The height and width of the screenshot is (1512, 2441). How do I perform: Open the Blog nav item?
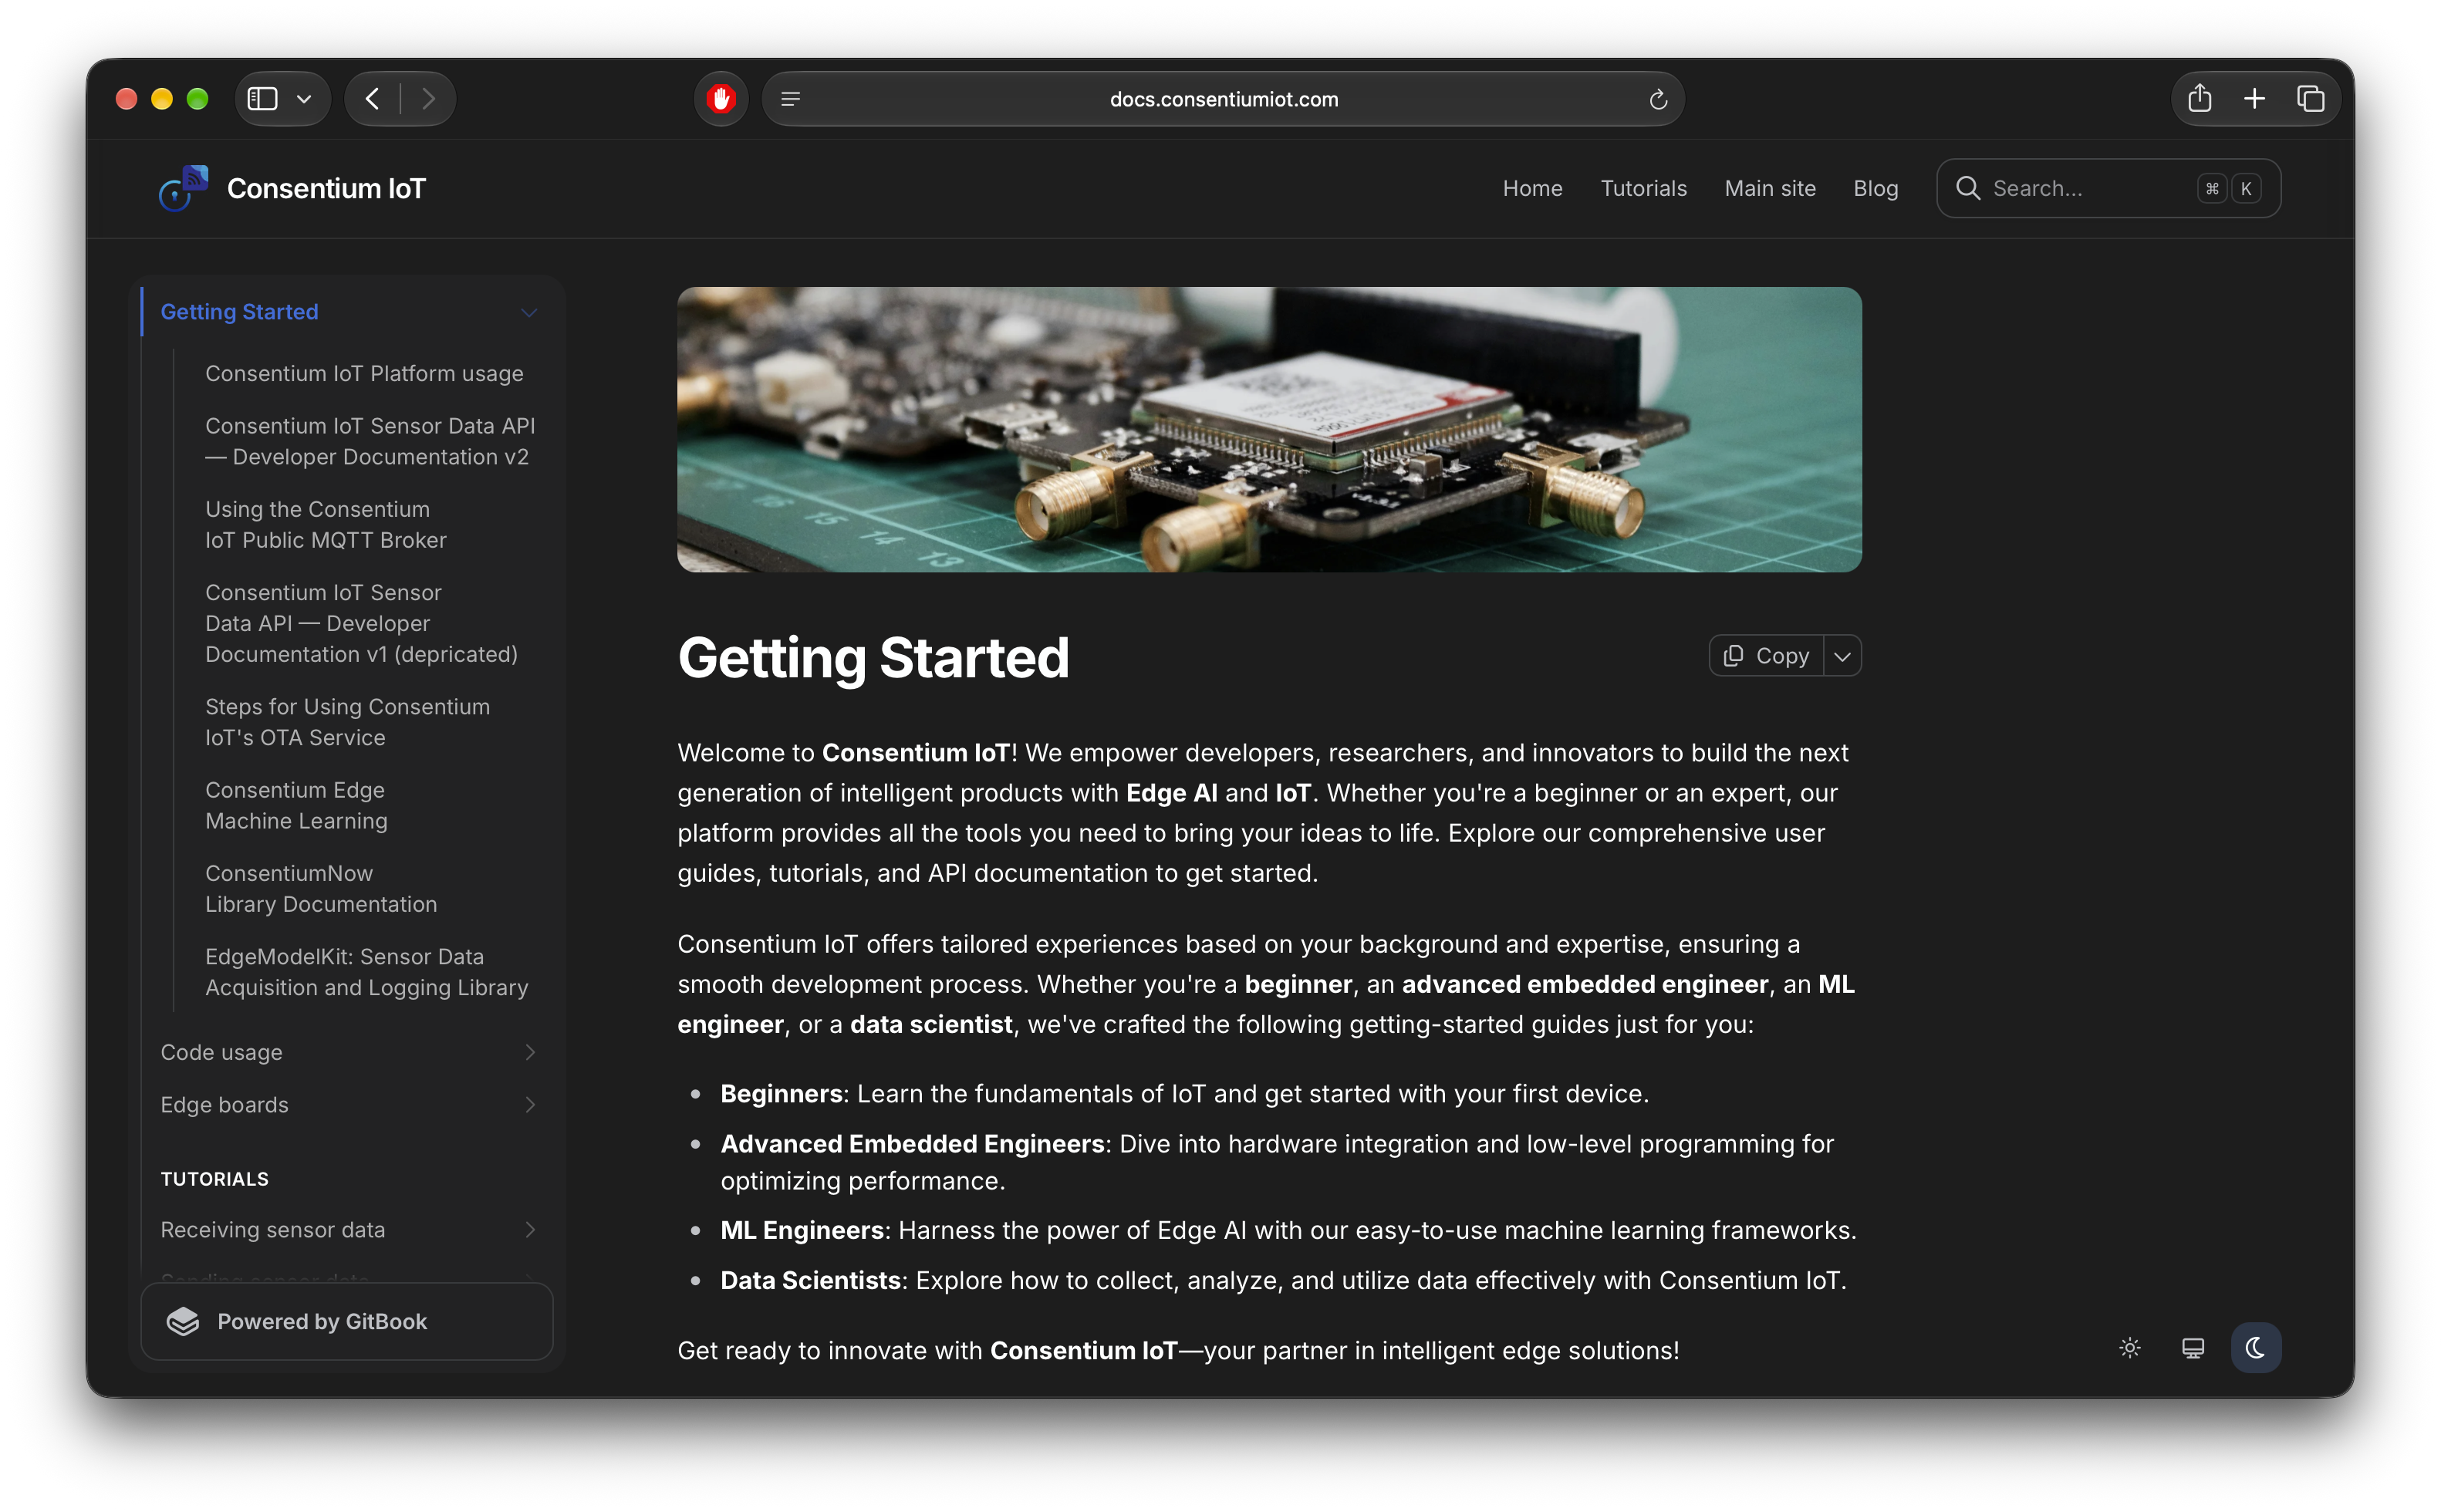click(x=1875, y=188)
